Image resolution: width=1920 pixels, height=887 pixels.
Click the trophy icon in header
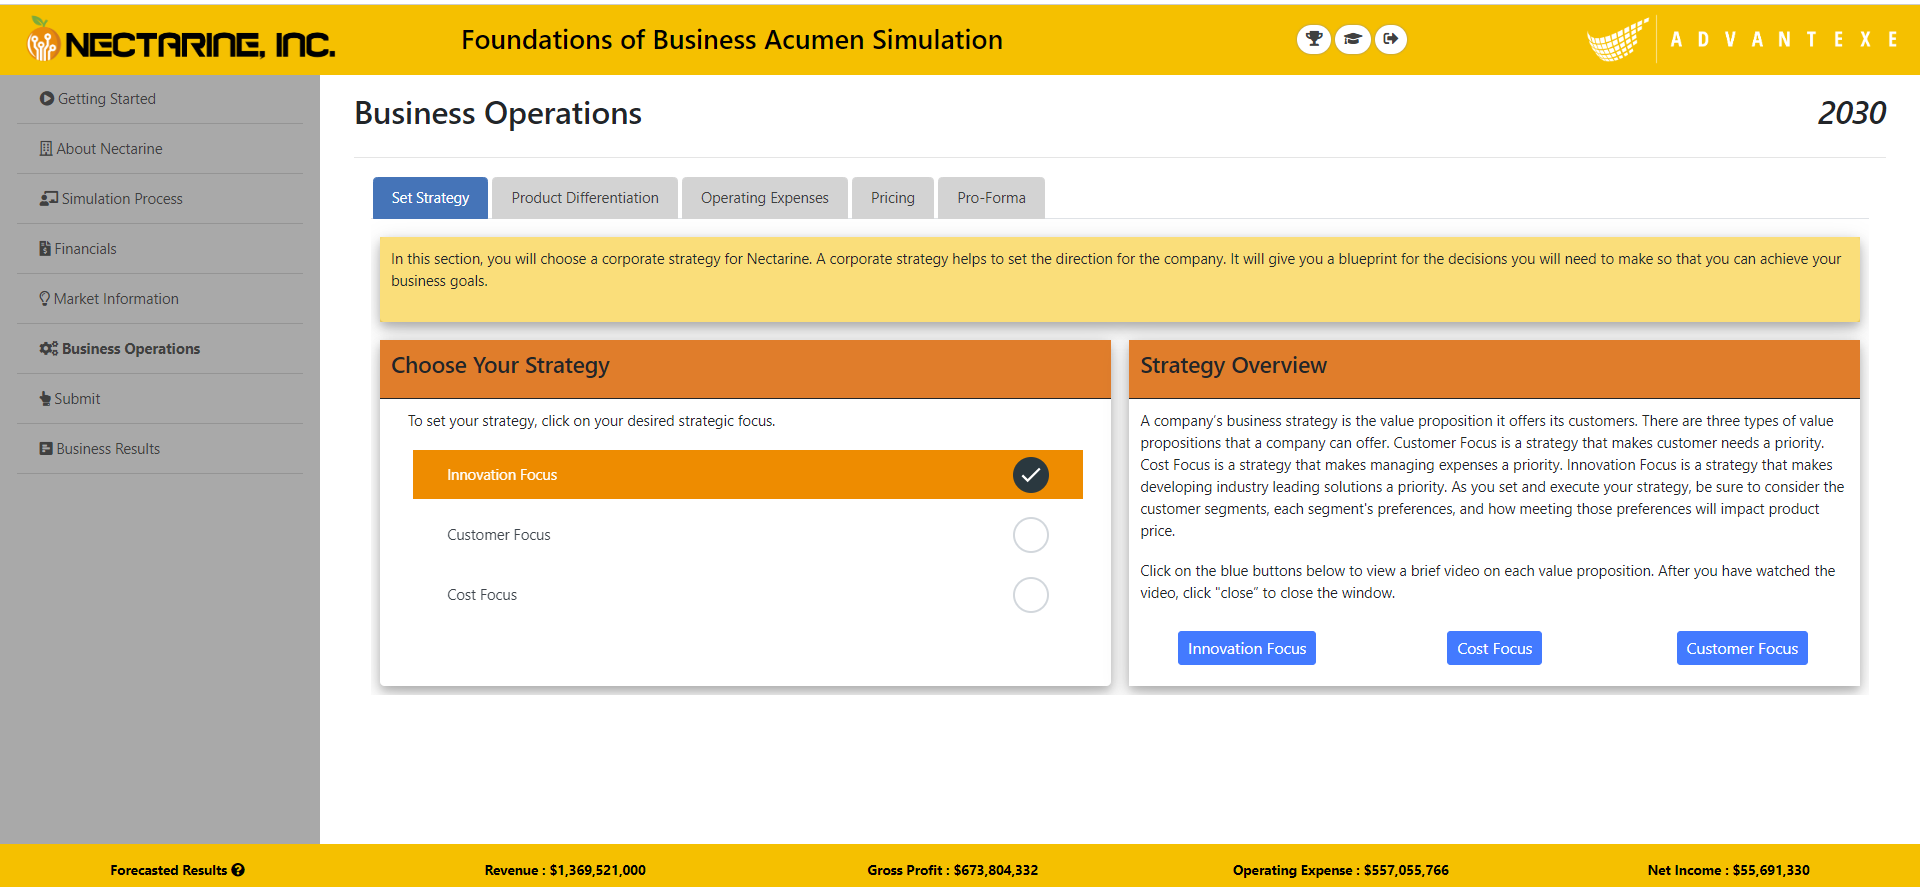coord(1314,39)
